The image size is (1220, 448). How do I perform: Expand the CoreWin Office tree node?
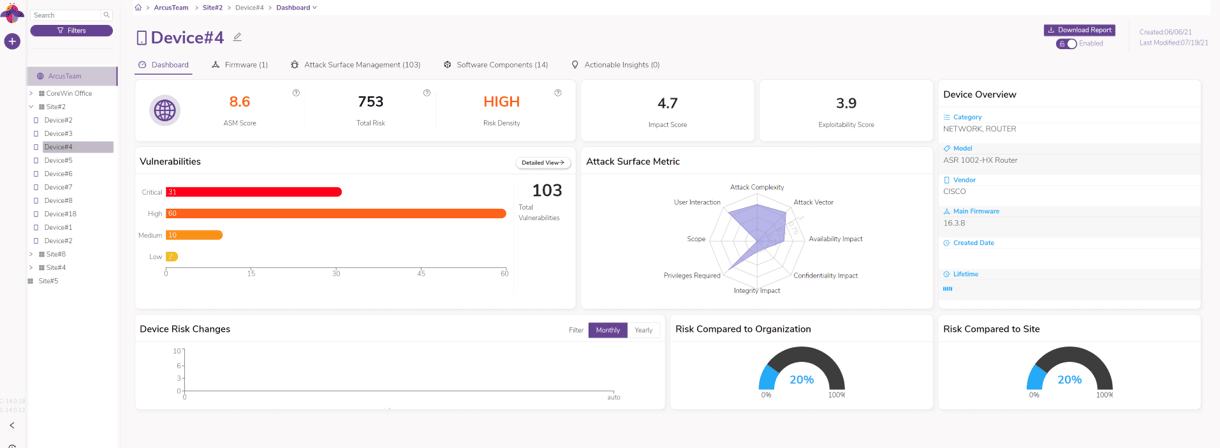click(31, 93)
